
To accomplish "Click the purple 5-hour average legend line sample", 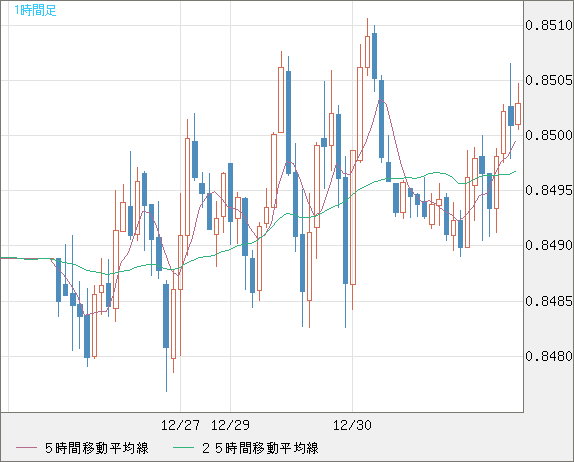I will [26, 448].
